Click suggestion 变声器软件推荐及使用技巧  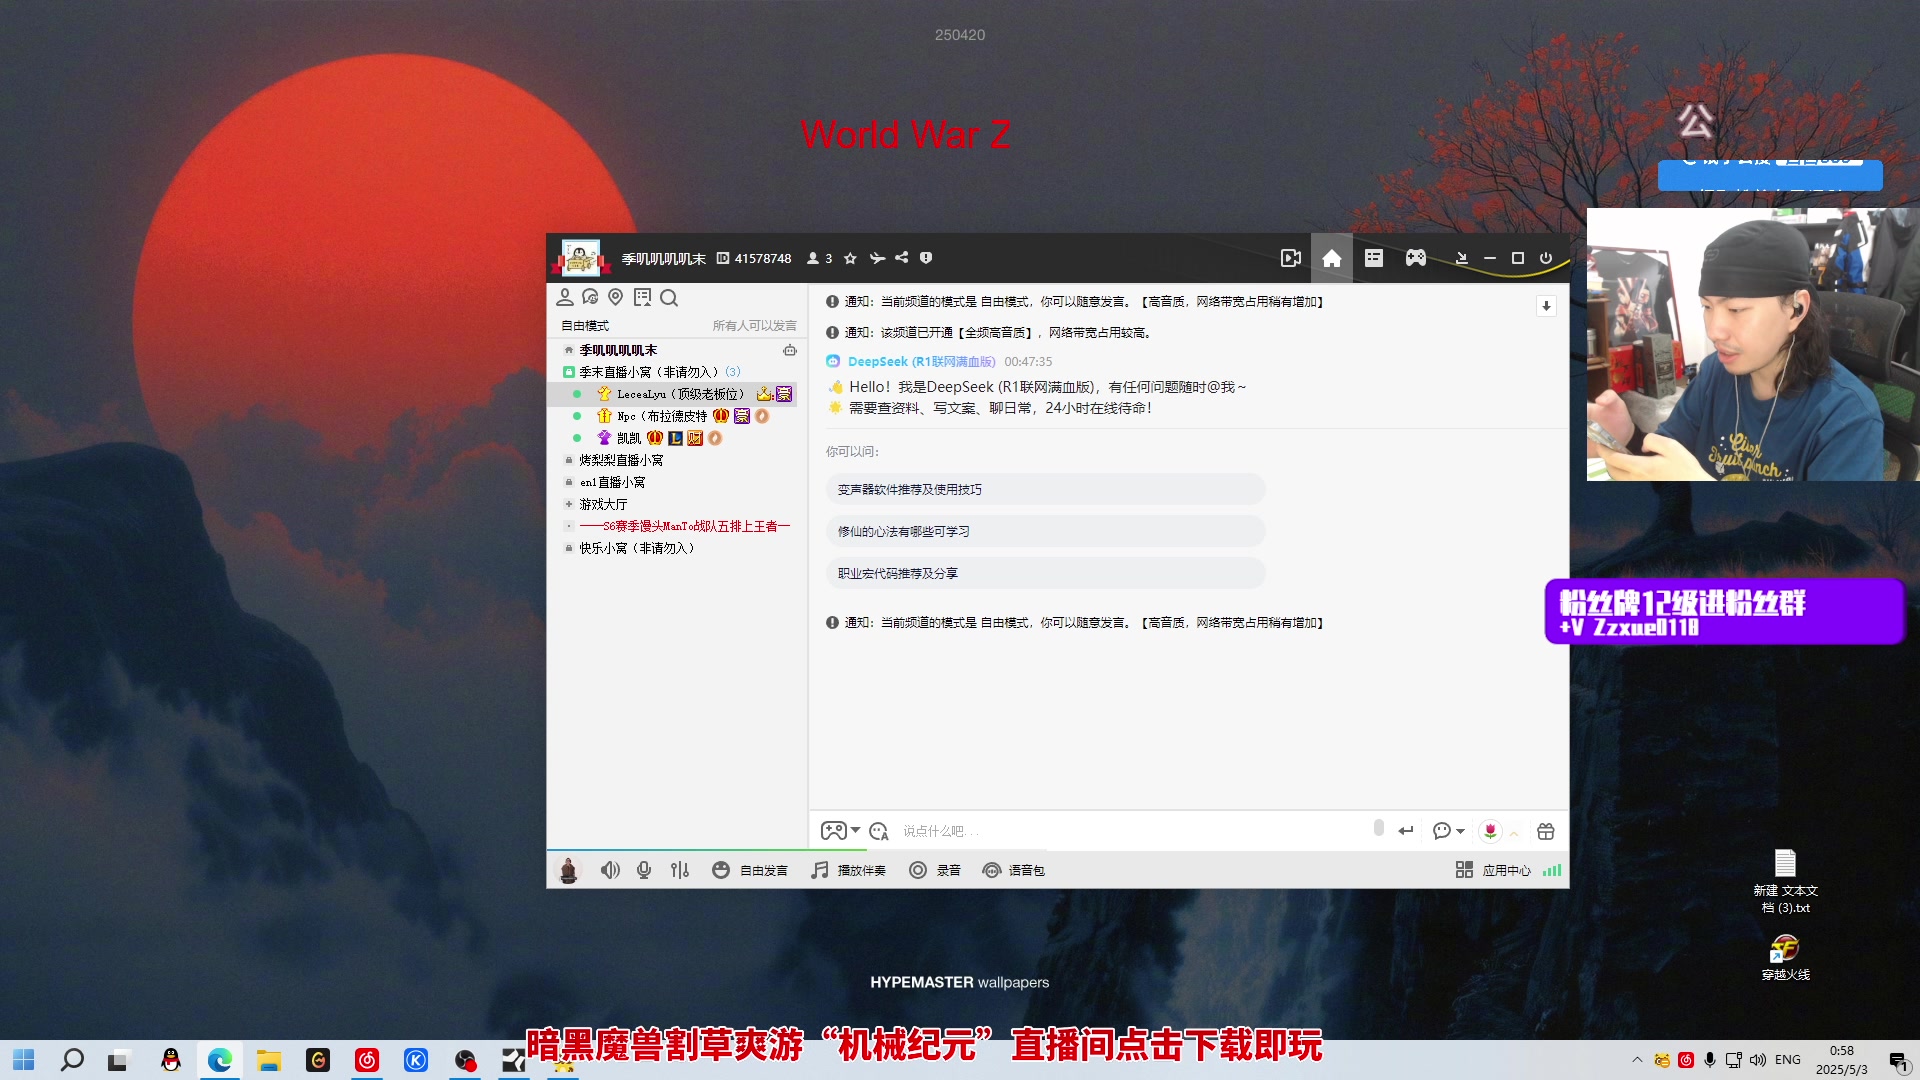(1045, 489)
